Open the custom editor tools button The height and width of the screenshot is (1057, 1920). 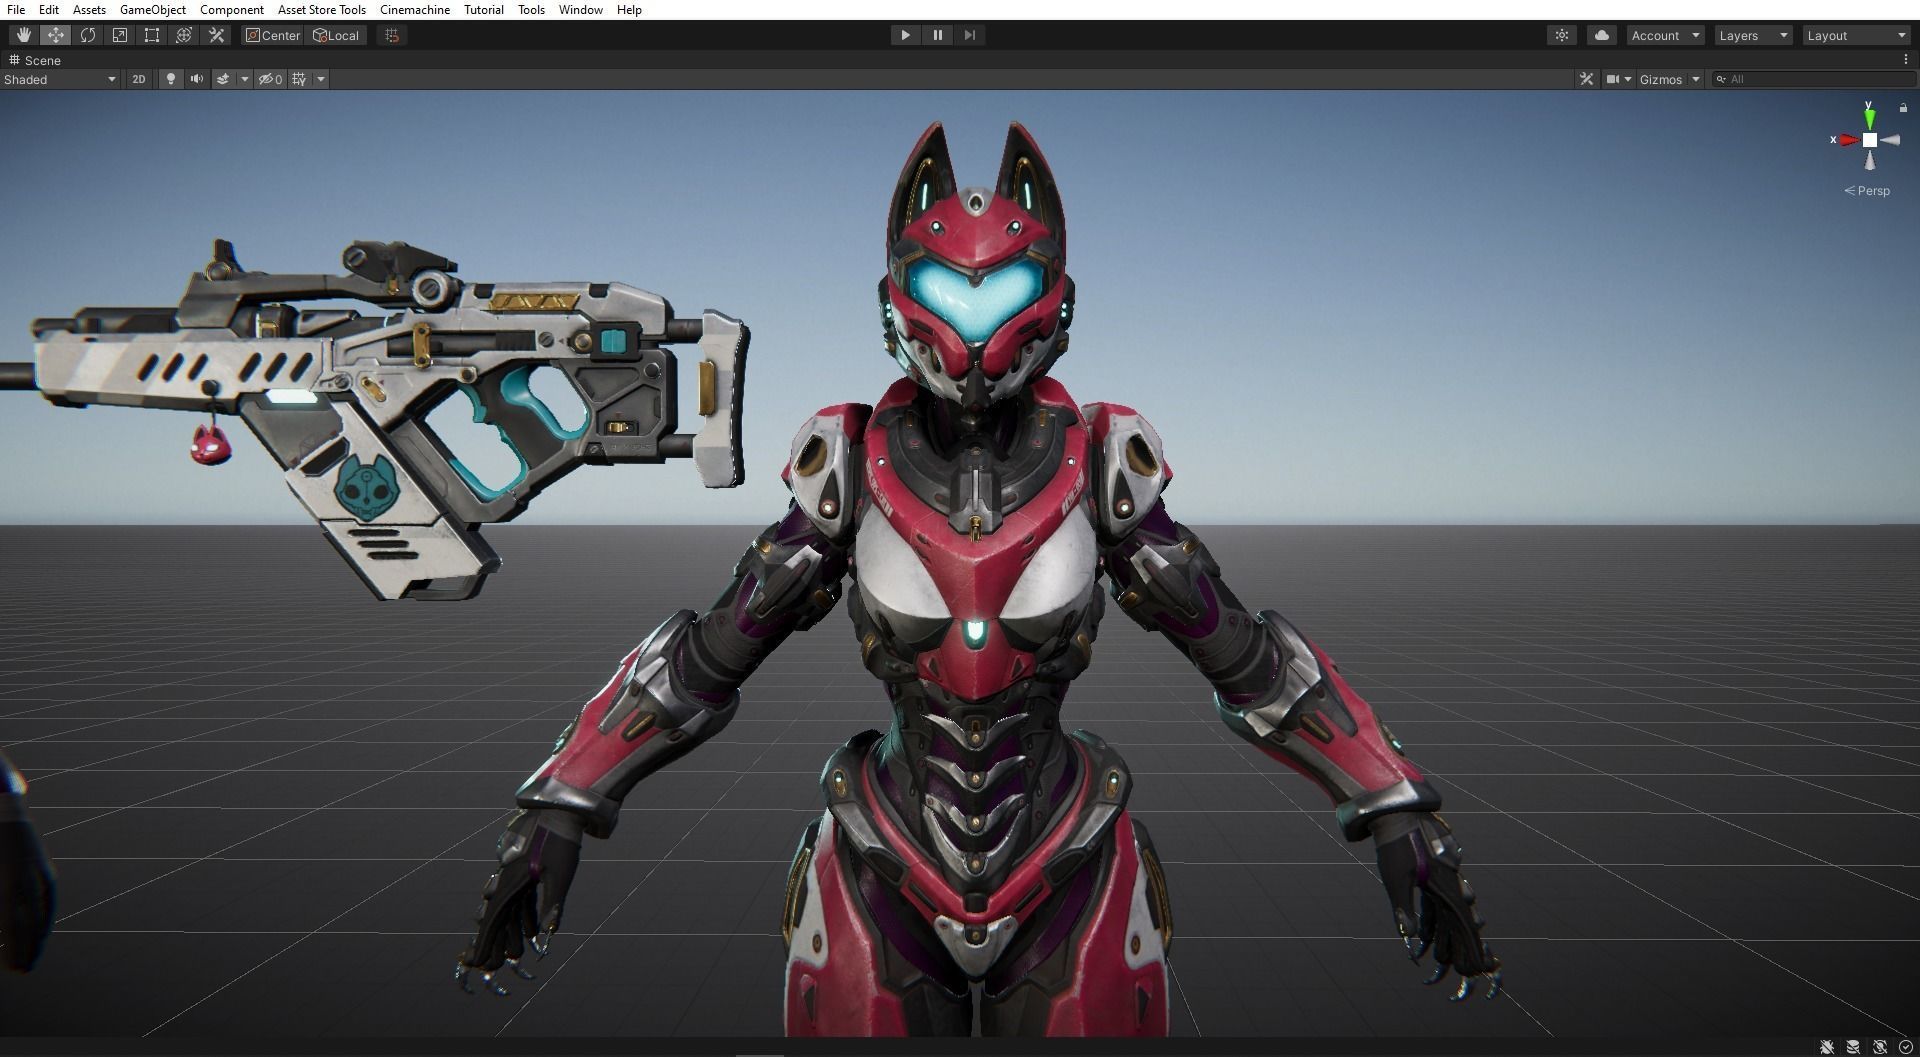[x=216, y=35]
